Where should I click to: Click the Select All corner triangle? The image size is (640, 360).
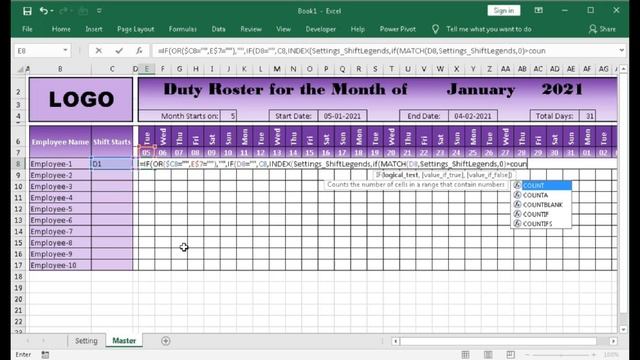click(x=20, y=69)
